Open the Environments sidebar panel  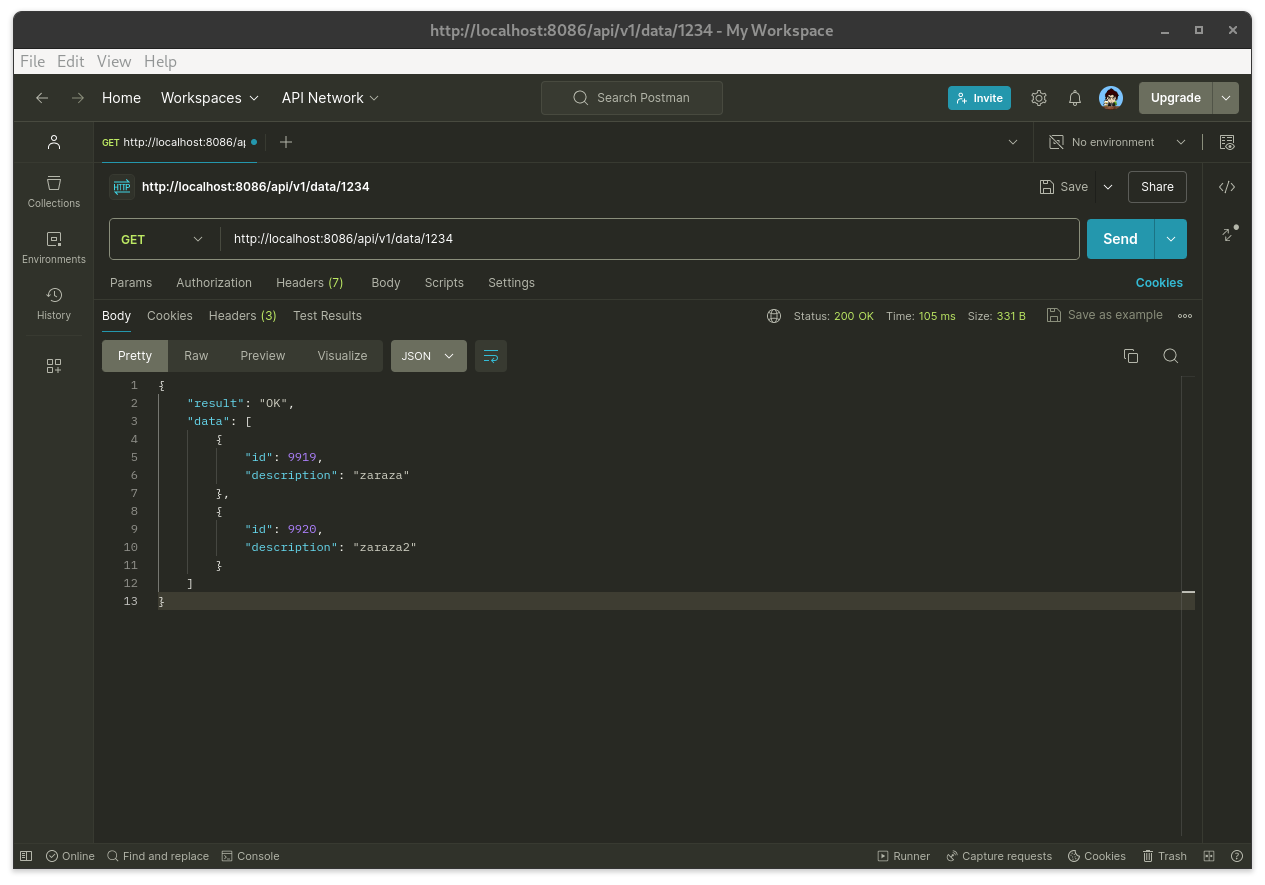(x=54, y=247)
